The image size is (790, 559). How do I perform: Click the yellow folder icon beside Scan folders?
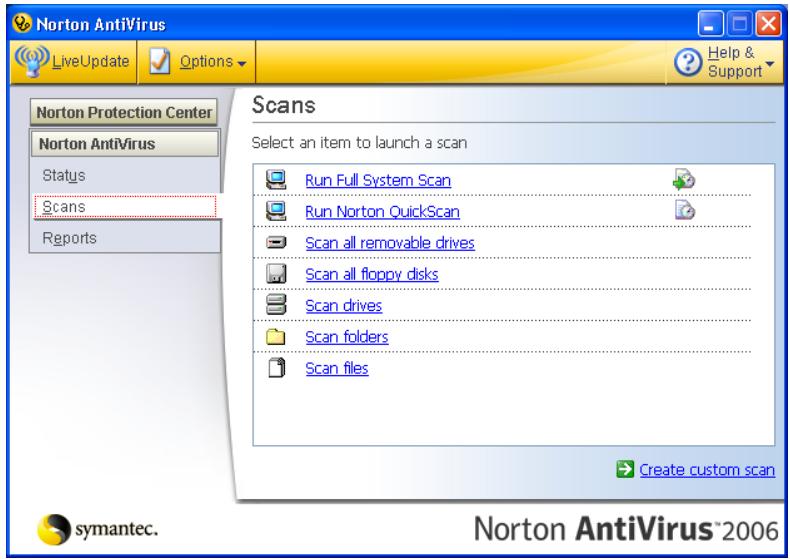tap(276, 336)
